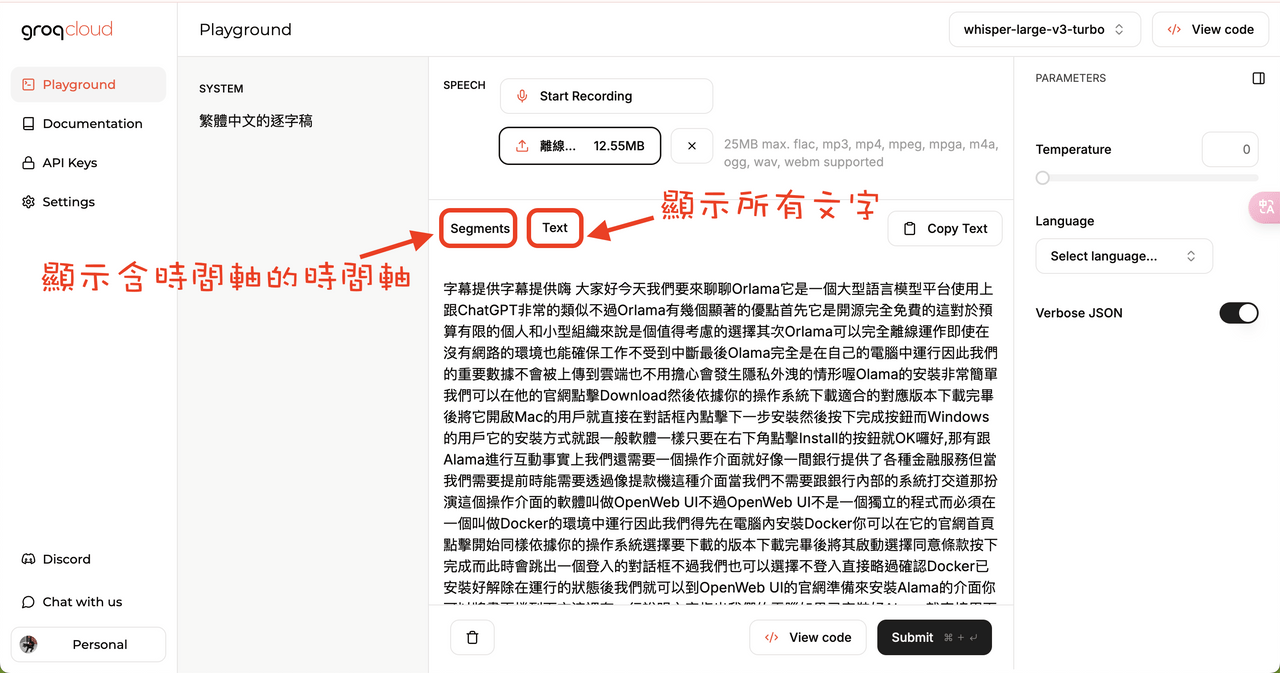The image size is (1280, 673).
Task: Open Playground in sidebar
Action: coord(88,85)
